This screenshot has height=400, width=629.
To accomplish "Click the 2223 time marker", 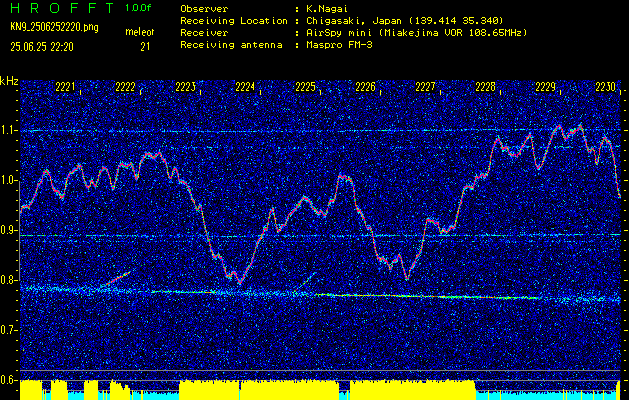I will [185, 87].
